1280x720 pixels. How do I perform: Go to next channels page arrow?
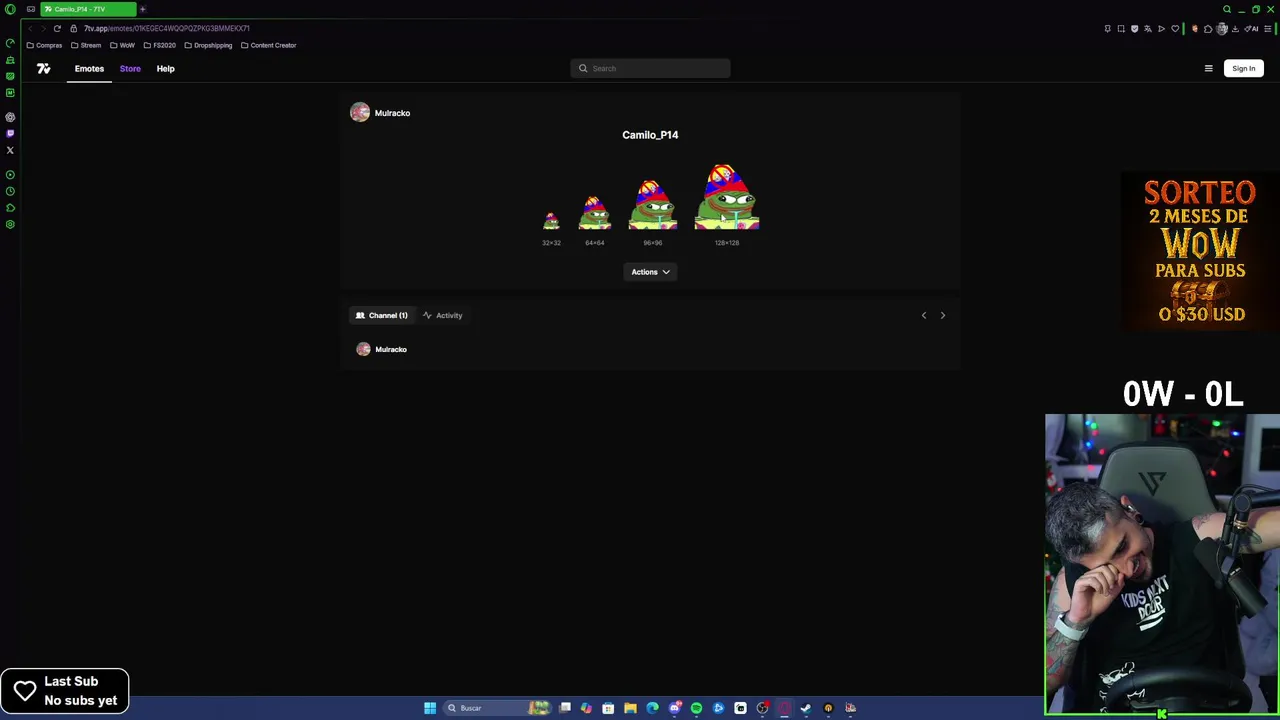(x=942, y=315)
